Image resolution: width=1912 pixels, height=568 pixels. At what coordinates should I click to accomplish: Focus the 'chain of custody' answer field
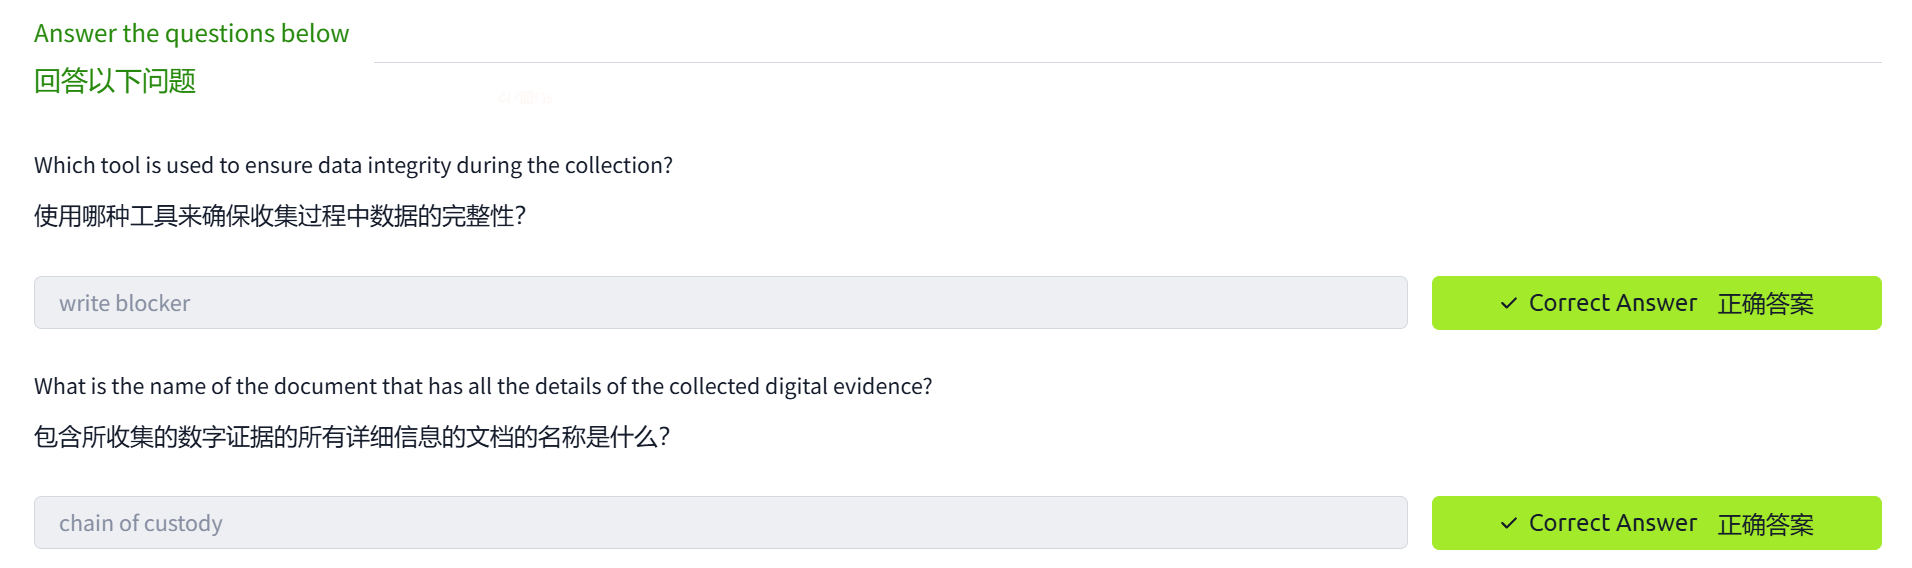720,523
